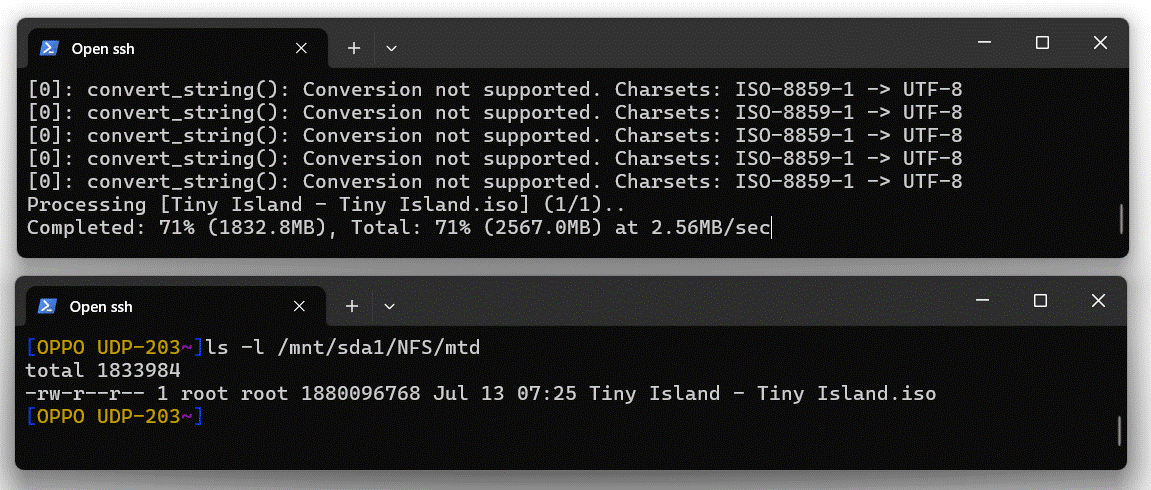Image resolution: width=1151 pixels, height=490 pixels.
Task: Minimize the lower terminal window
Action: (983, 301)
